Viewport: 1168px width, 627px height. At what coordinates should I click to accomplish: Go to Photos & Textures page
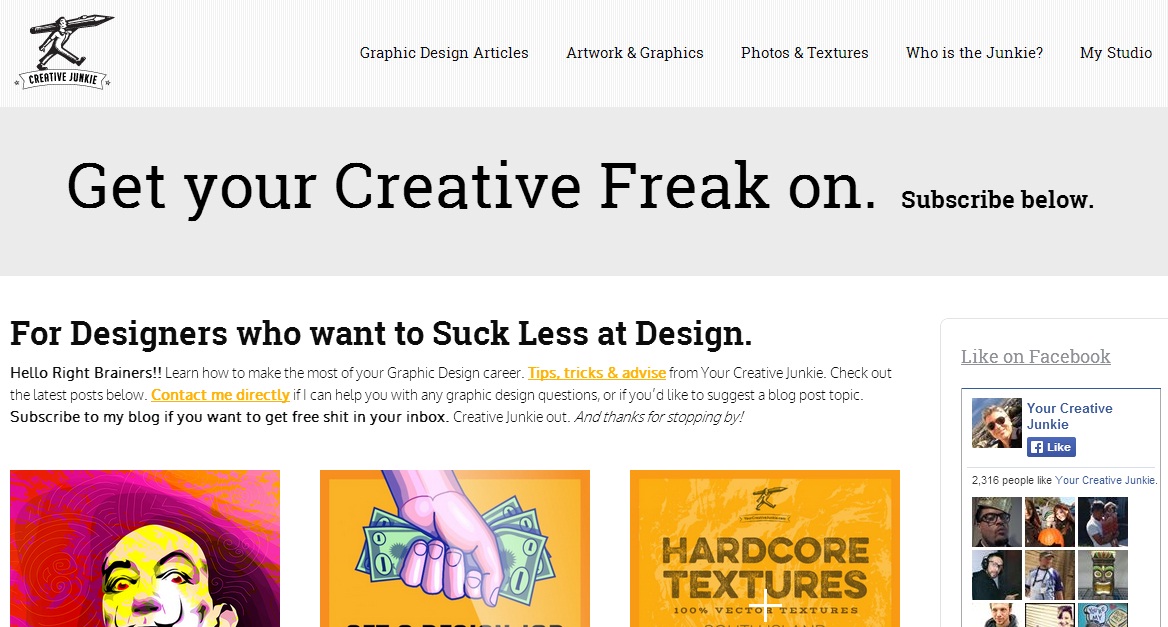pyautogui.click(x=804, y=53)
